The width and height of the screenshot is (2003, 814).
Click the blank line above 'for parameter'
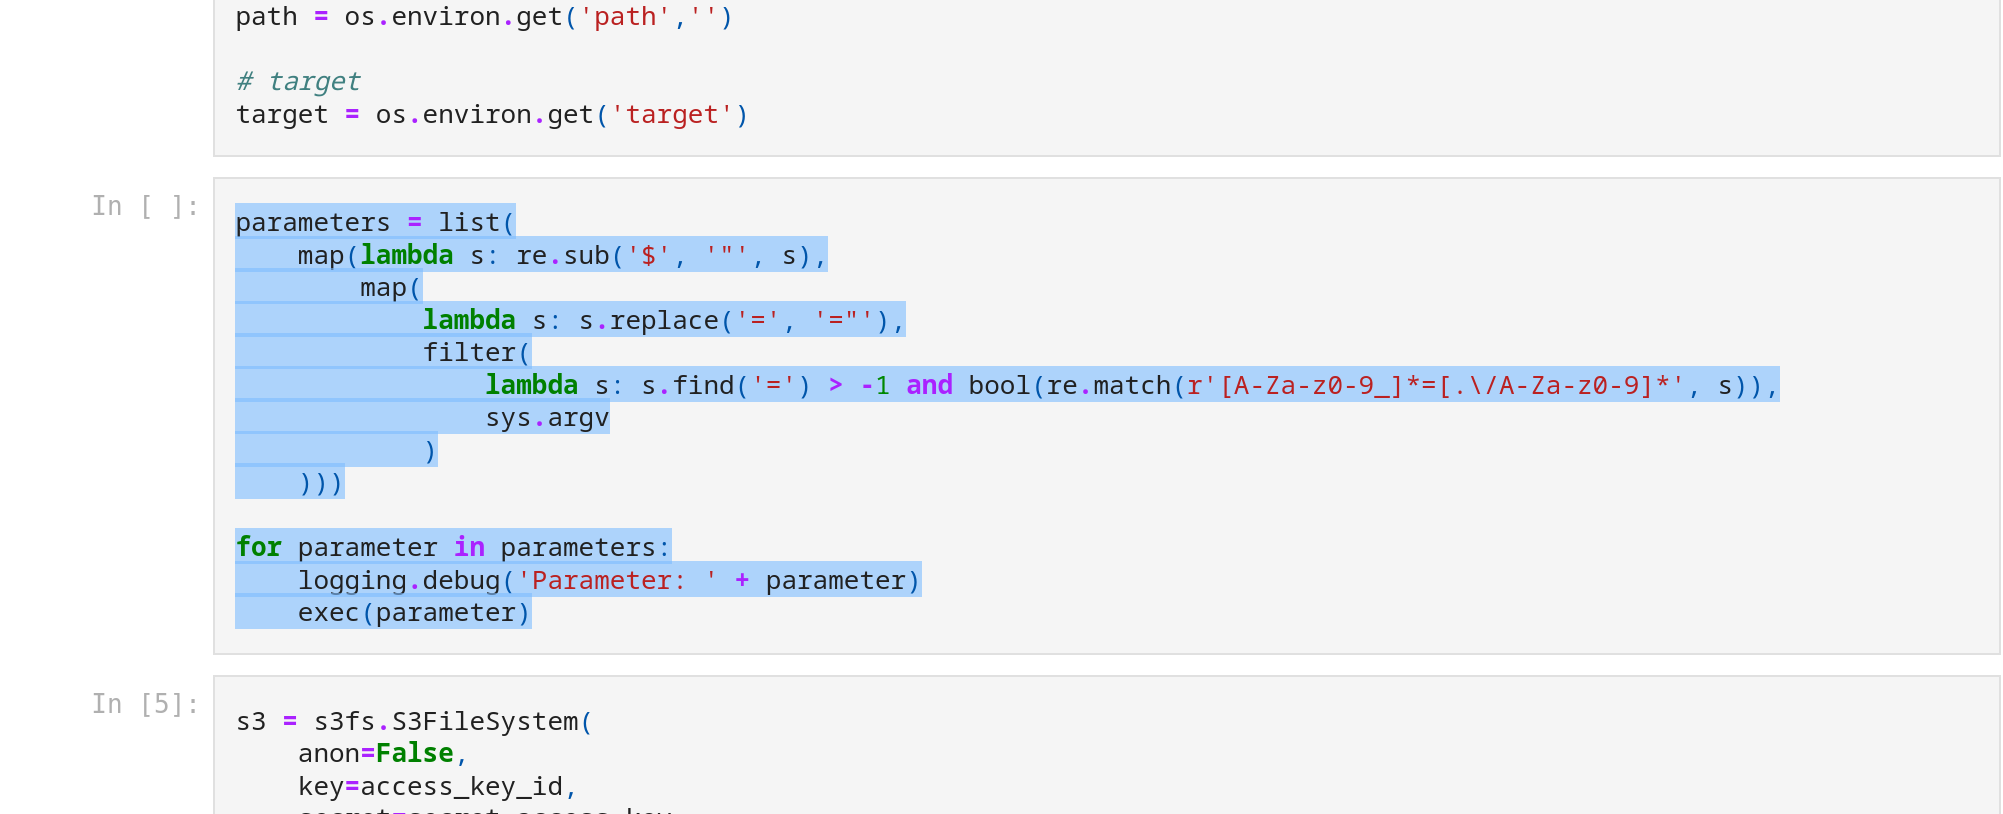(x=1106, y=515)
